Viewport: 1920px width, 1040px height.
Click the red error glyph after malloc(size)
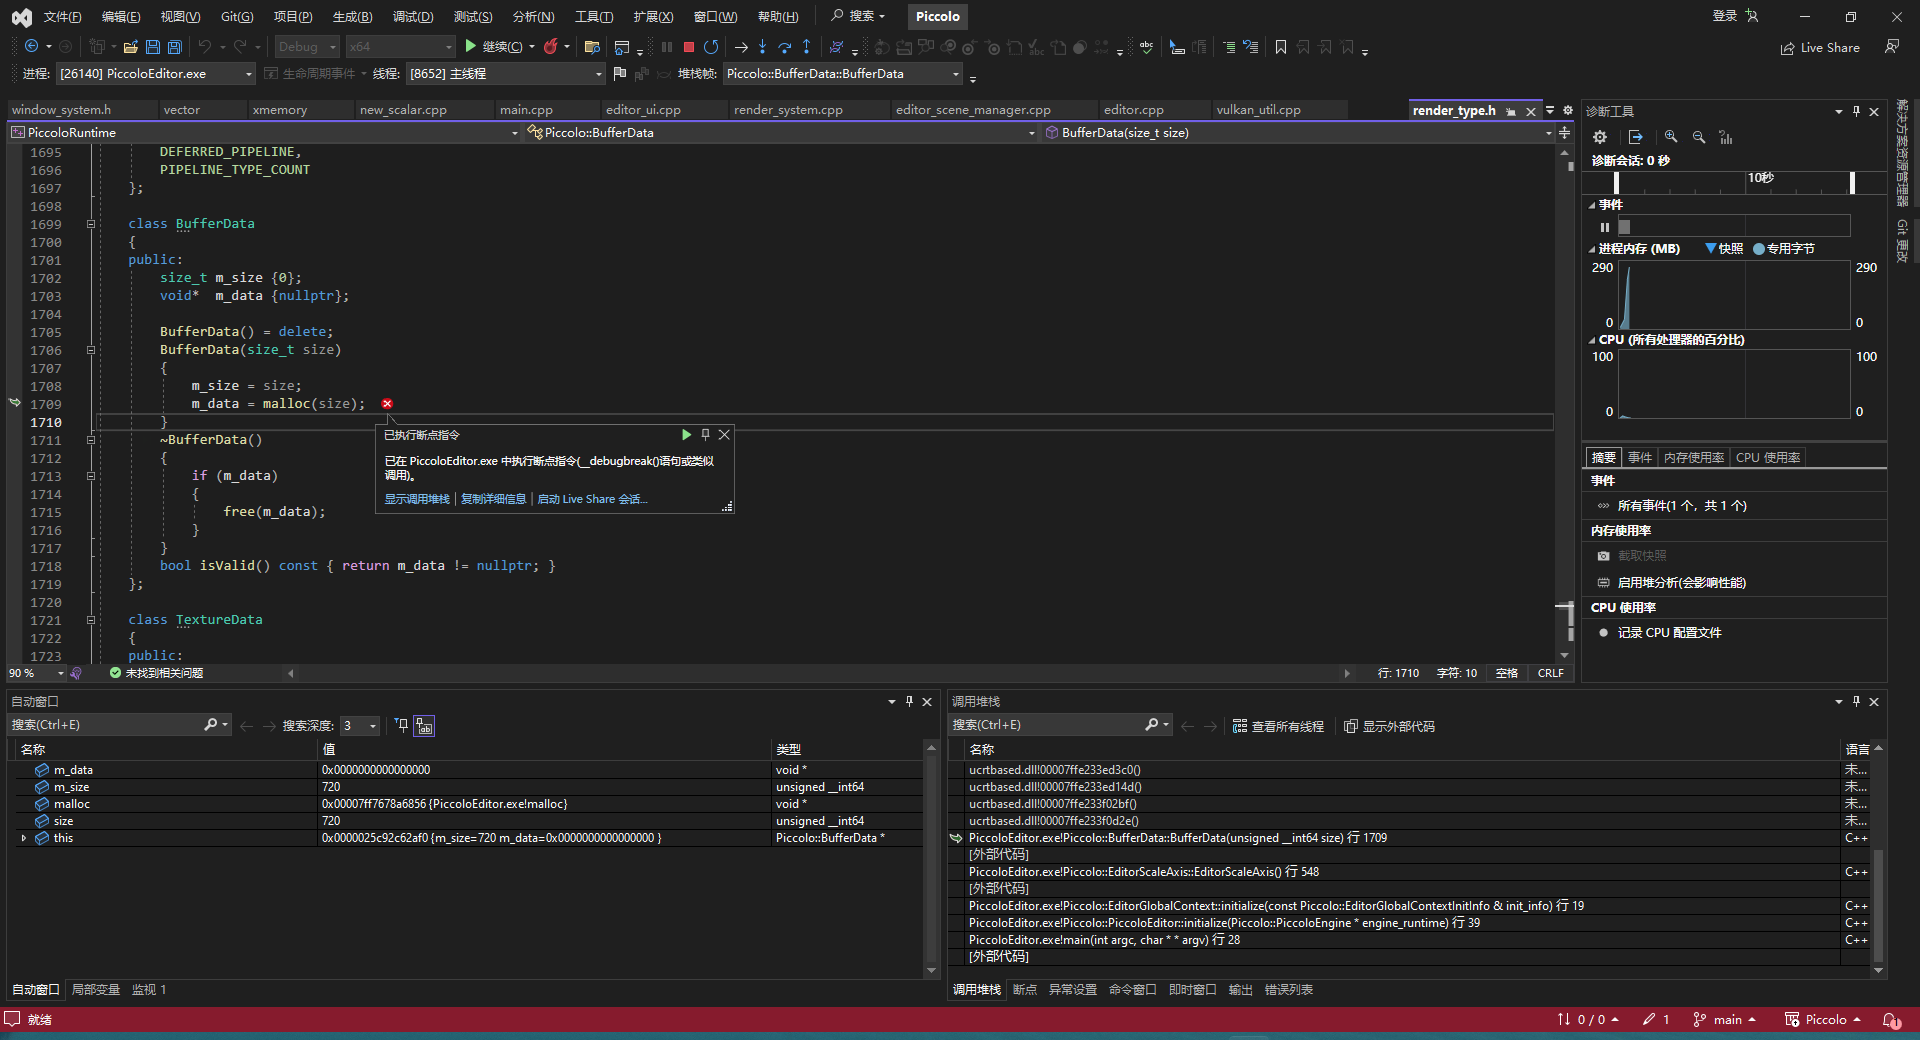387,404
